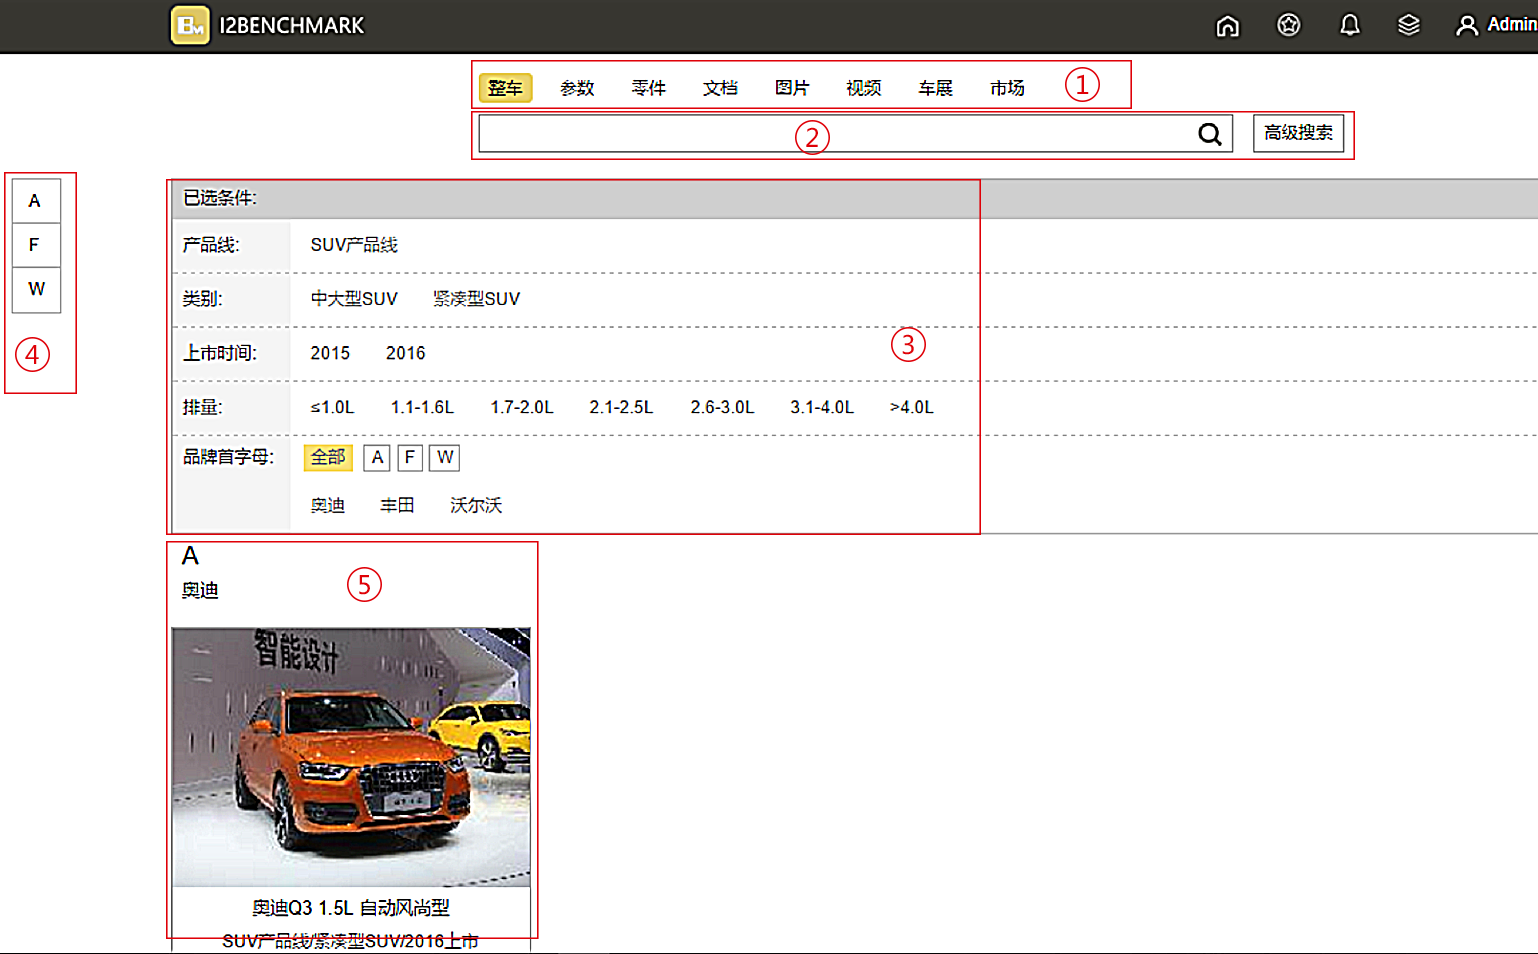1538x954 pixels.
Task: Select displacement 3.1-4.0L
Action: click(822, 407)
